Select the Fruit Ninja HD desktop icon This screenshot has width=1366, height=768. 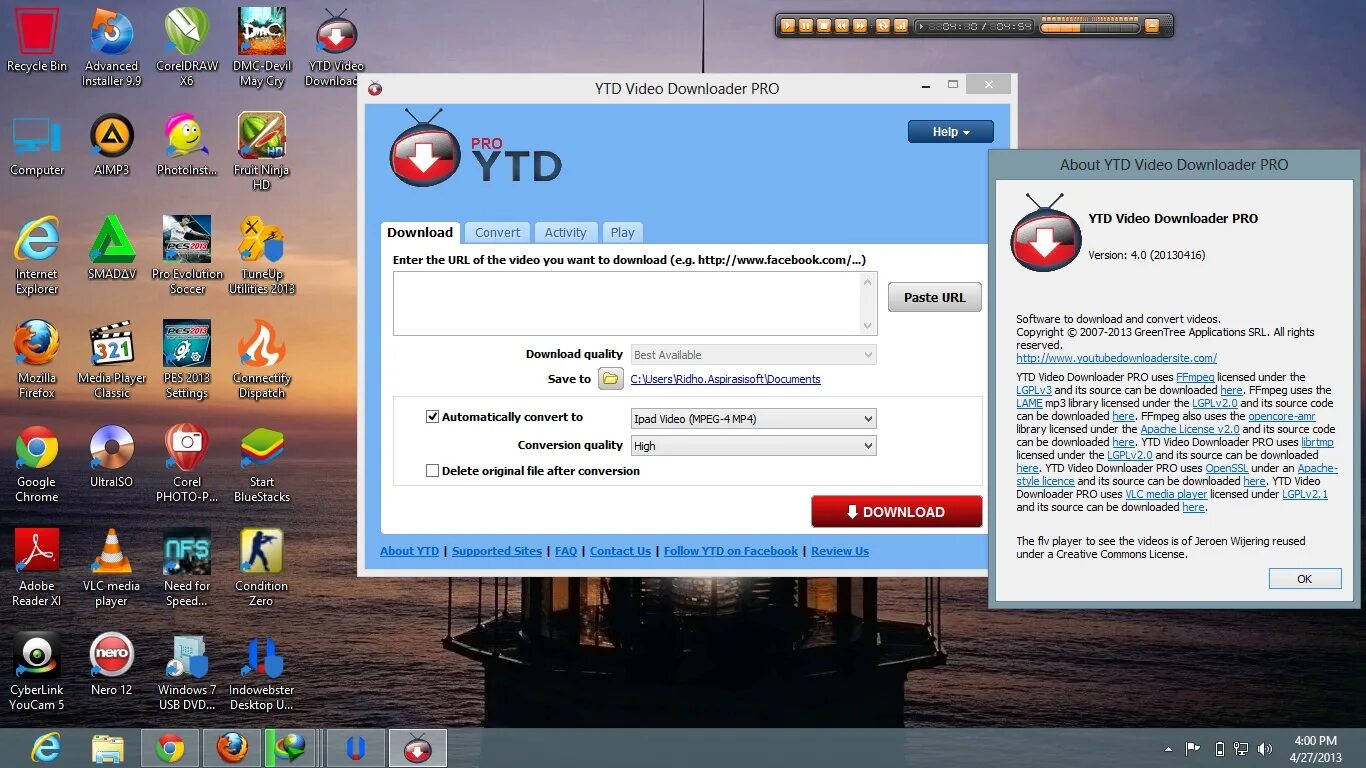pyautogui.click(x=262, y=151)
